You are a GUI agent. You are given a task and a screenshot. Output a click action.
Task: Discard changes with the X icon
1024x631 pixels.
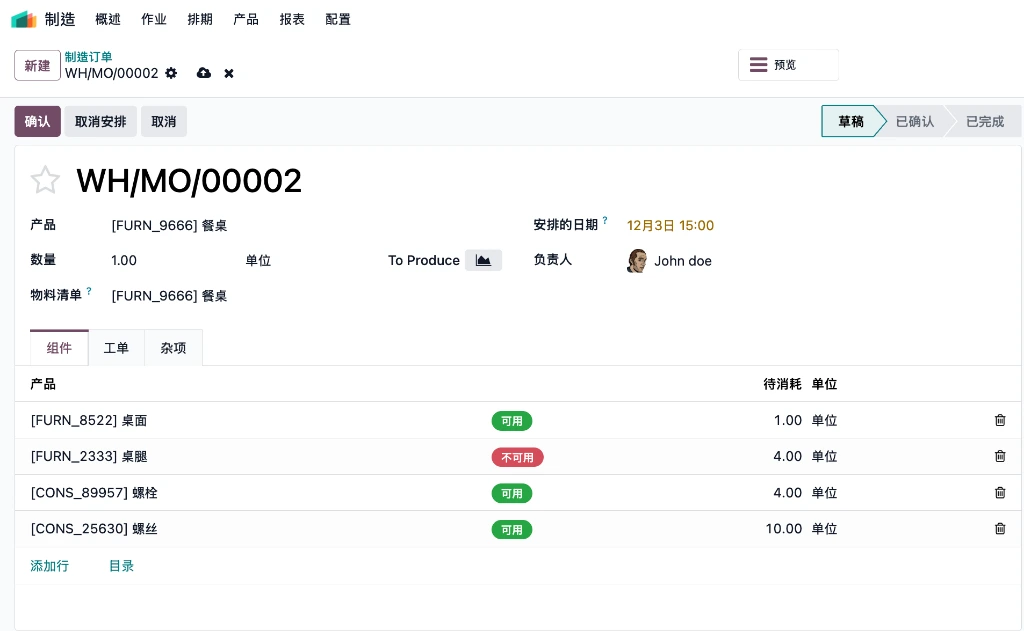point(228,73)
